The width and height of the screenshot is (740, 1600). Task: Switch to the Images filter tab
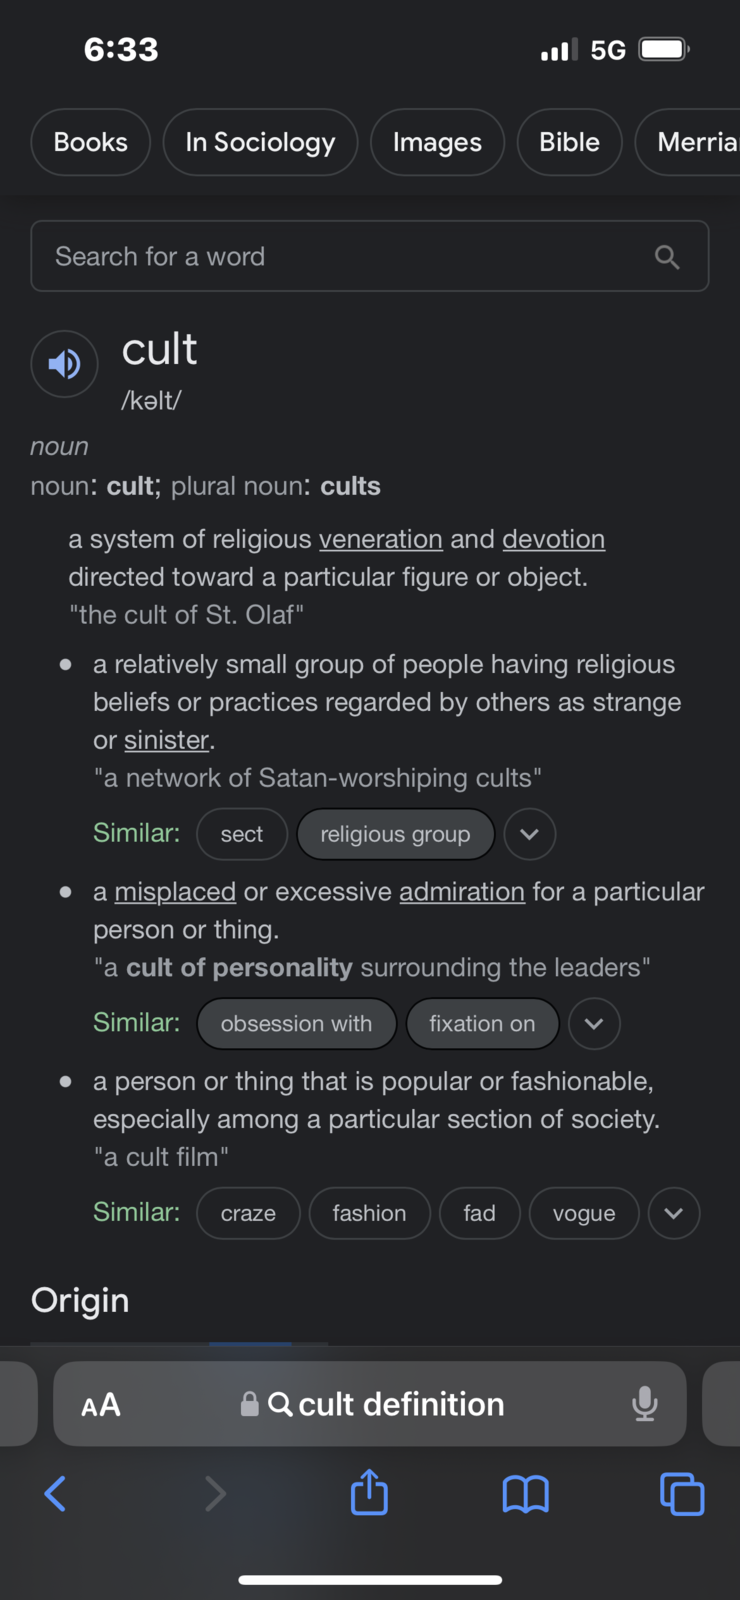pos(437,142)
